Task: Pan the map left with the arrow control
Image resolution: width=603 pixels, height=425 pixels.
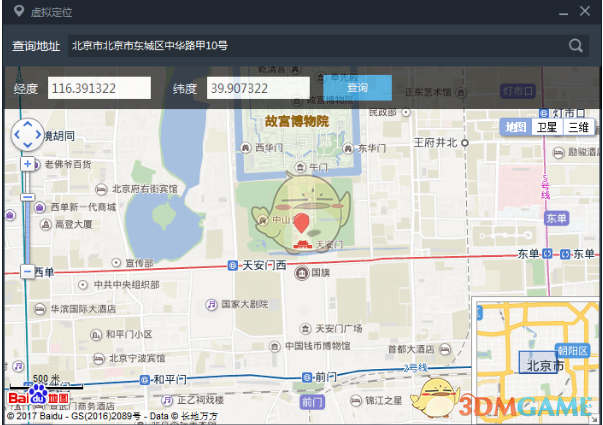Action: coord(15,134)
